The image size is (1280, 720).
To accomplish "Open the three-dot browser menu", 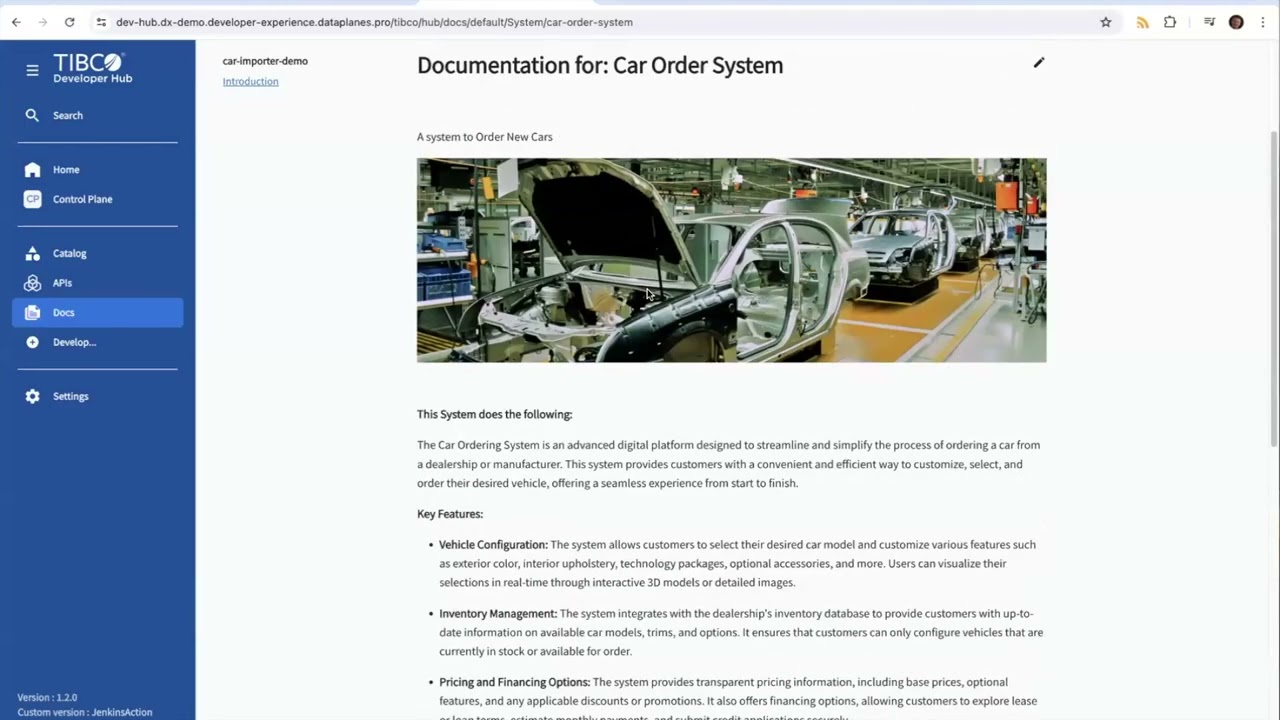I will [1263, 22].
